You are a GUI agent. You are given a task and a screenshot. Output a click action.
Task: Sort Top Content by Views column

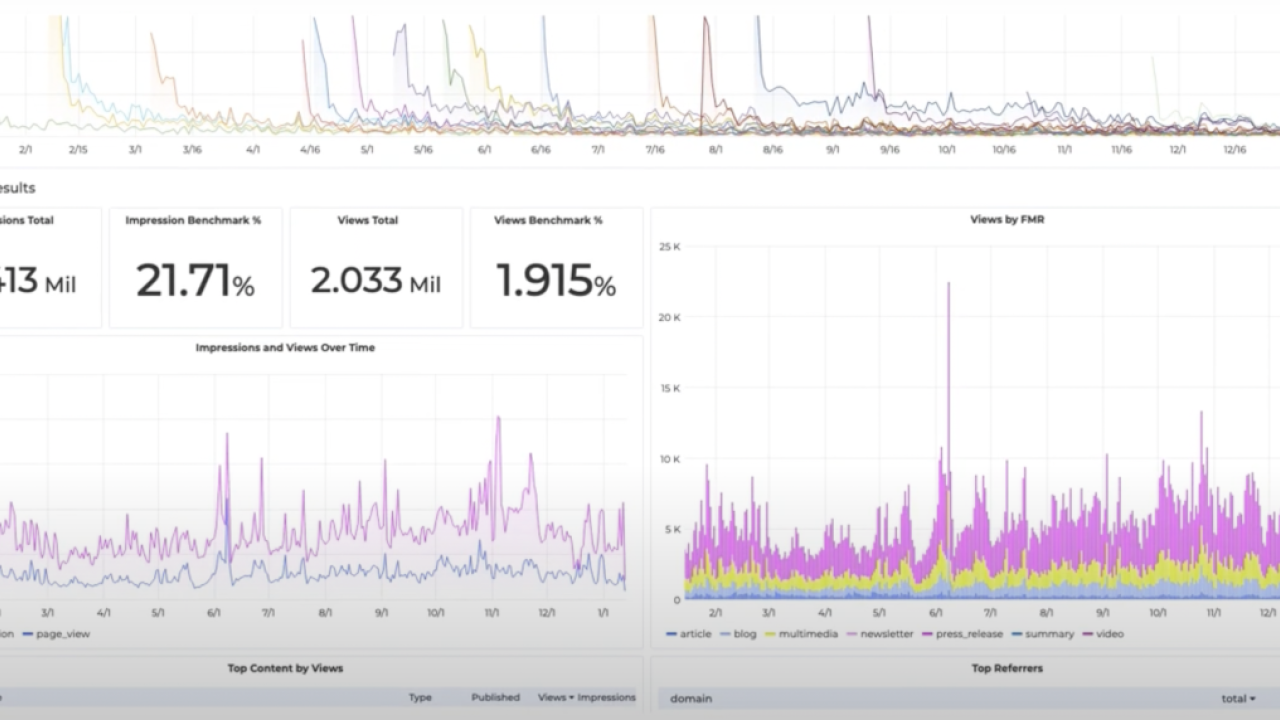click(555, 697)
